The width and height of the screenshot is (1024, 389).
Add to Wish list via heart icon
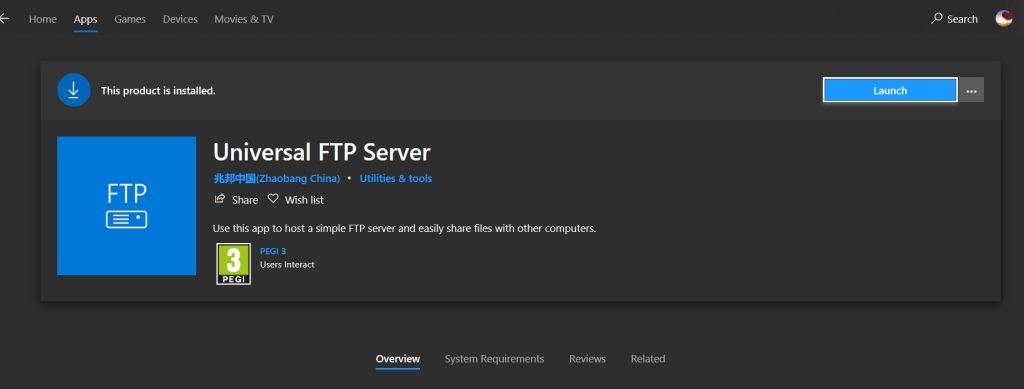pyautogui.click(x=273, y=198)
